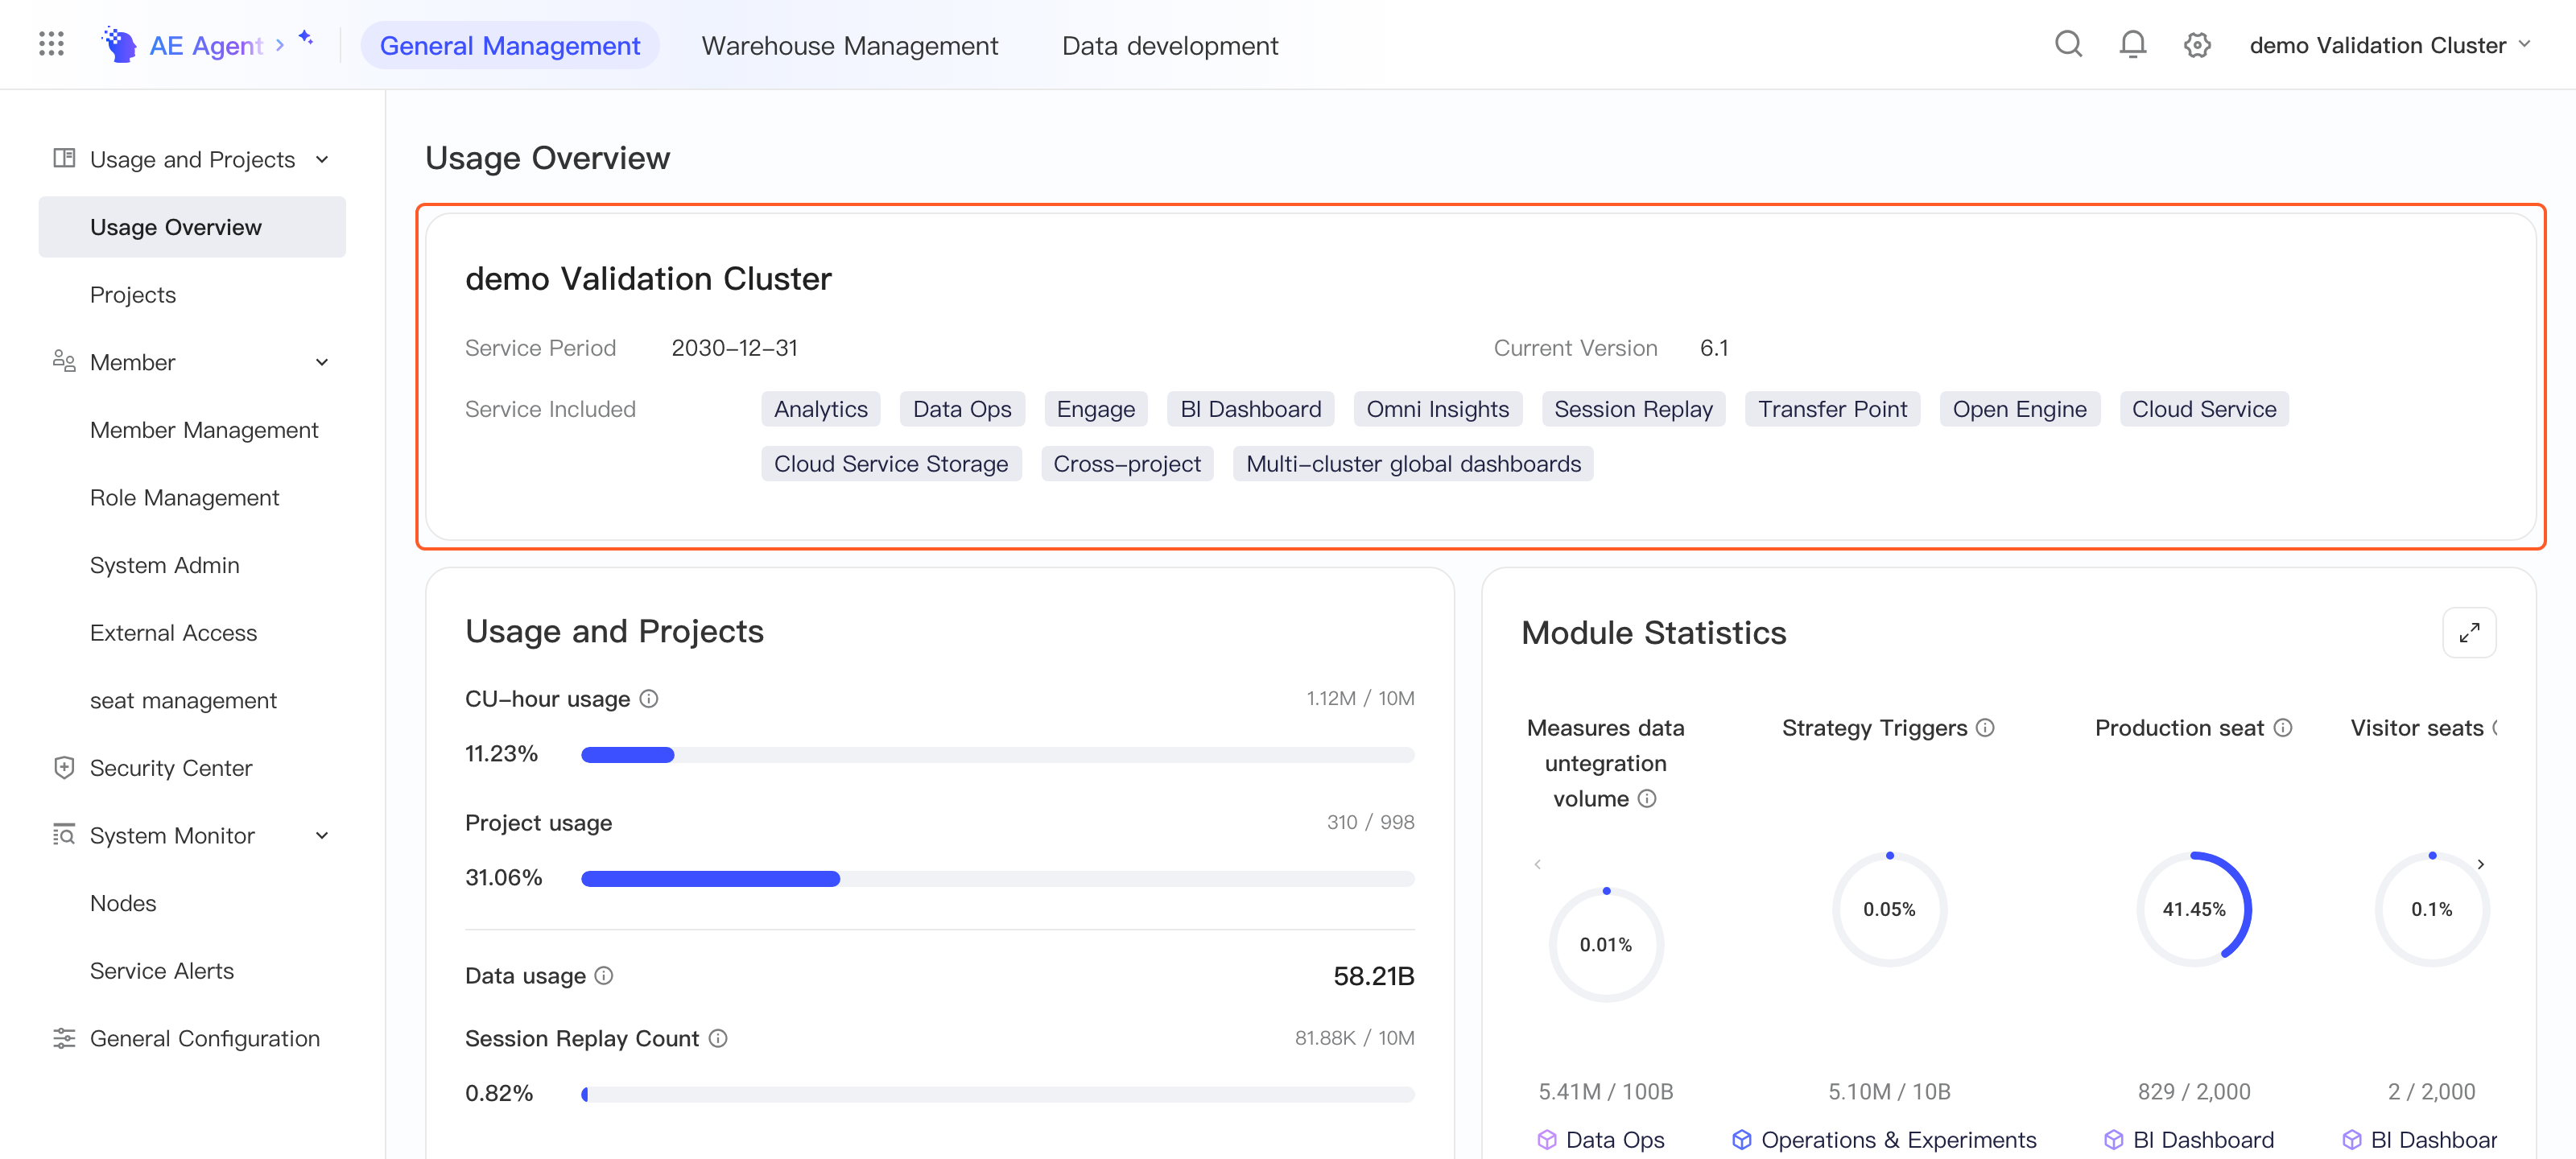The width and height of the screenshot is (2576, 1159).
Task: Expand the Module Statistics panel fullscreen icon
Action: (x=2469, y=632)
